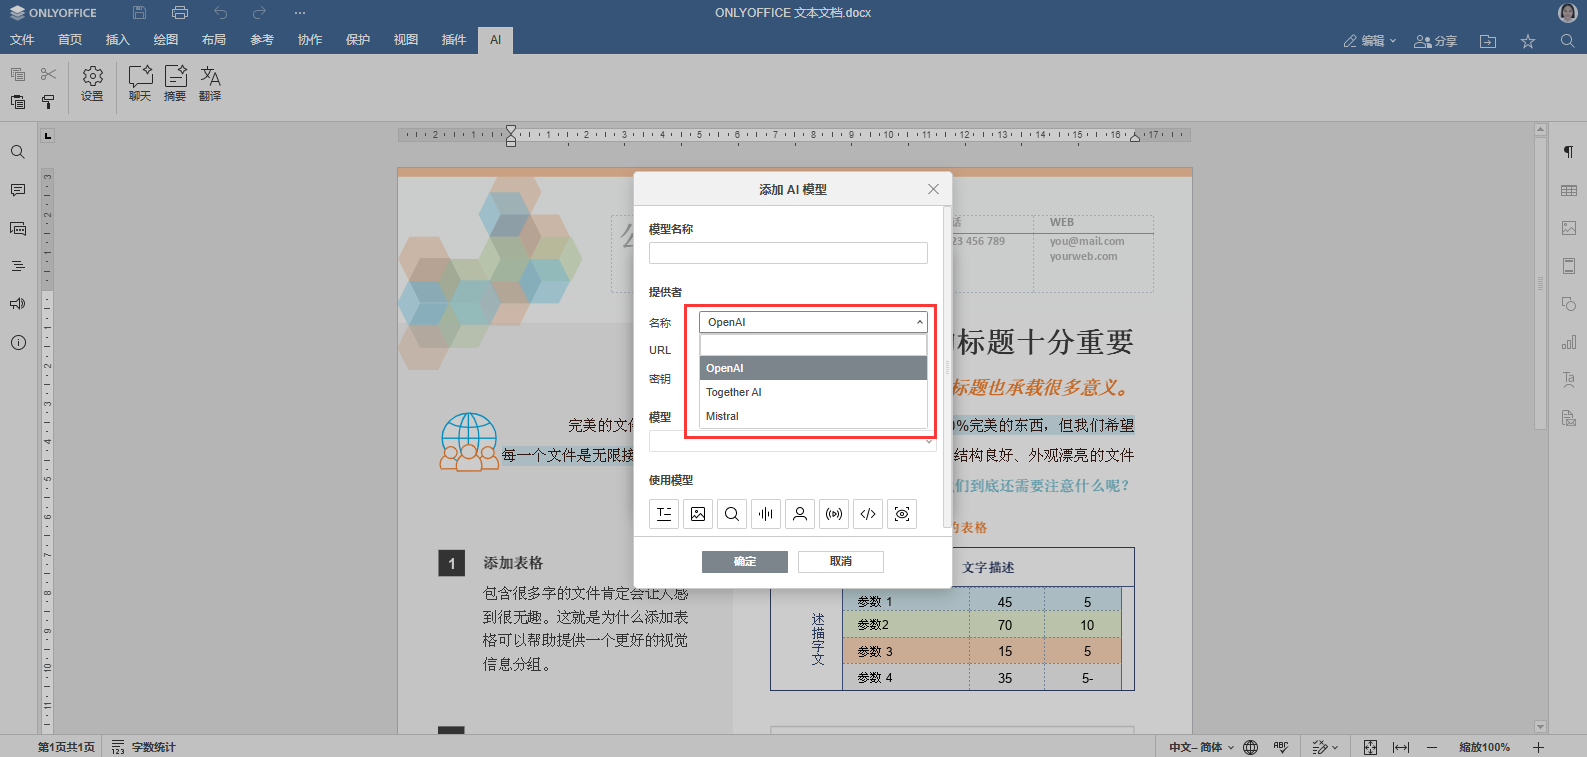Switch to the 首页 tab
1587x757 pixels.
(70, 40)
